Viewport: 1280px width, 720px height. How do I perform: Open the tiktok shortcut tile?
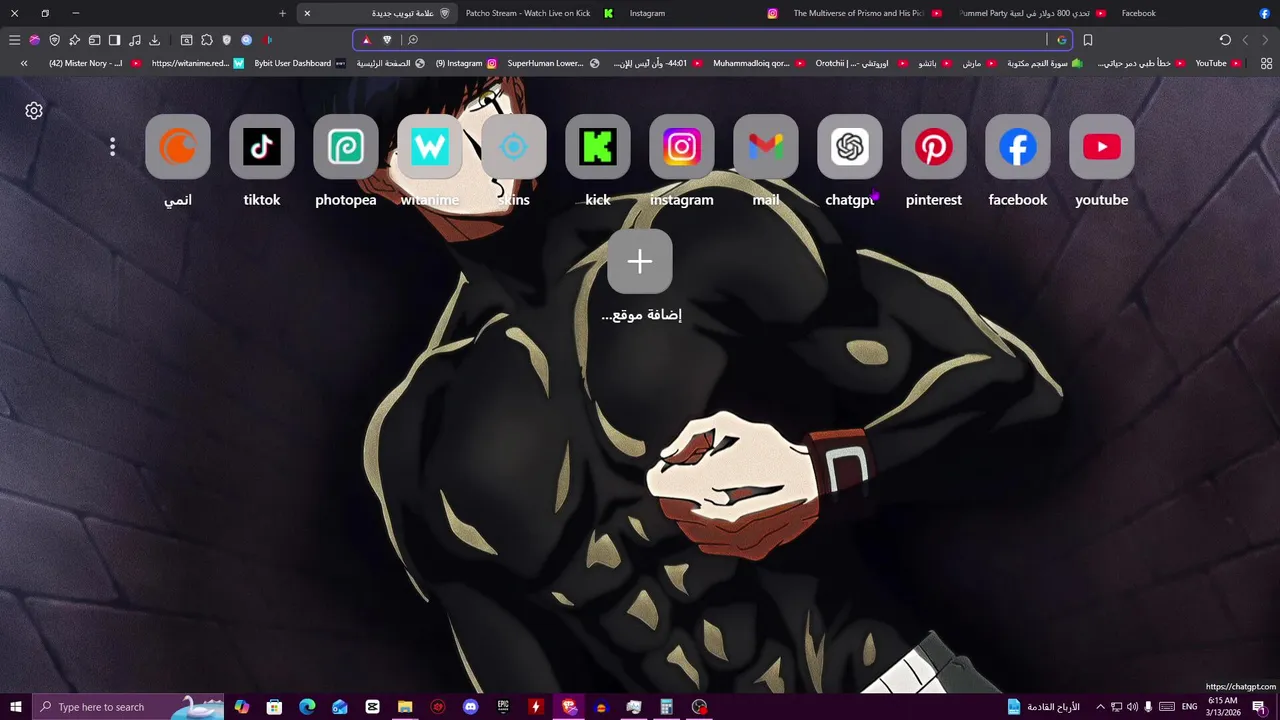pyautogui.click(x=262, y=147)
